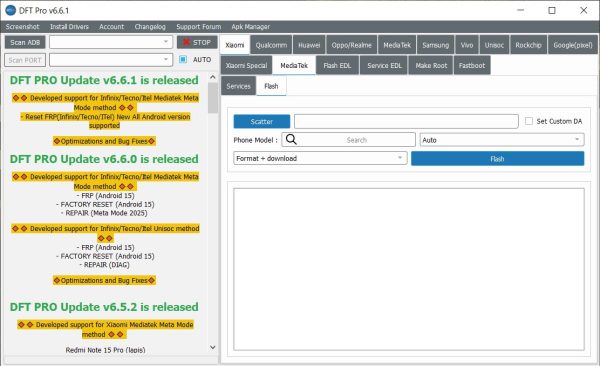The width and height of the screenshot is (600, 366).
Task: Click the empty log output area
Action: pyautogui.click(x=409, y=269)
